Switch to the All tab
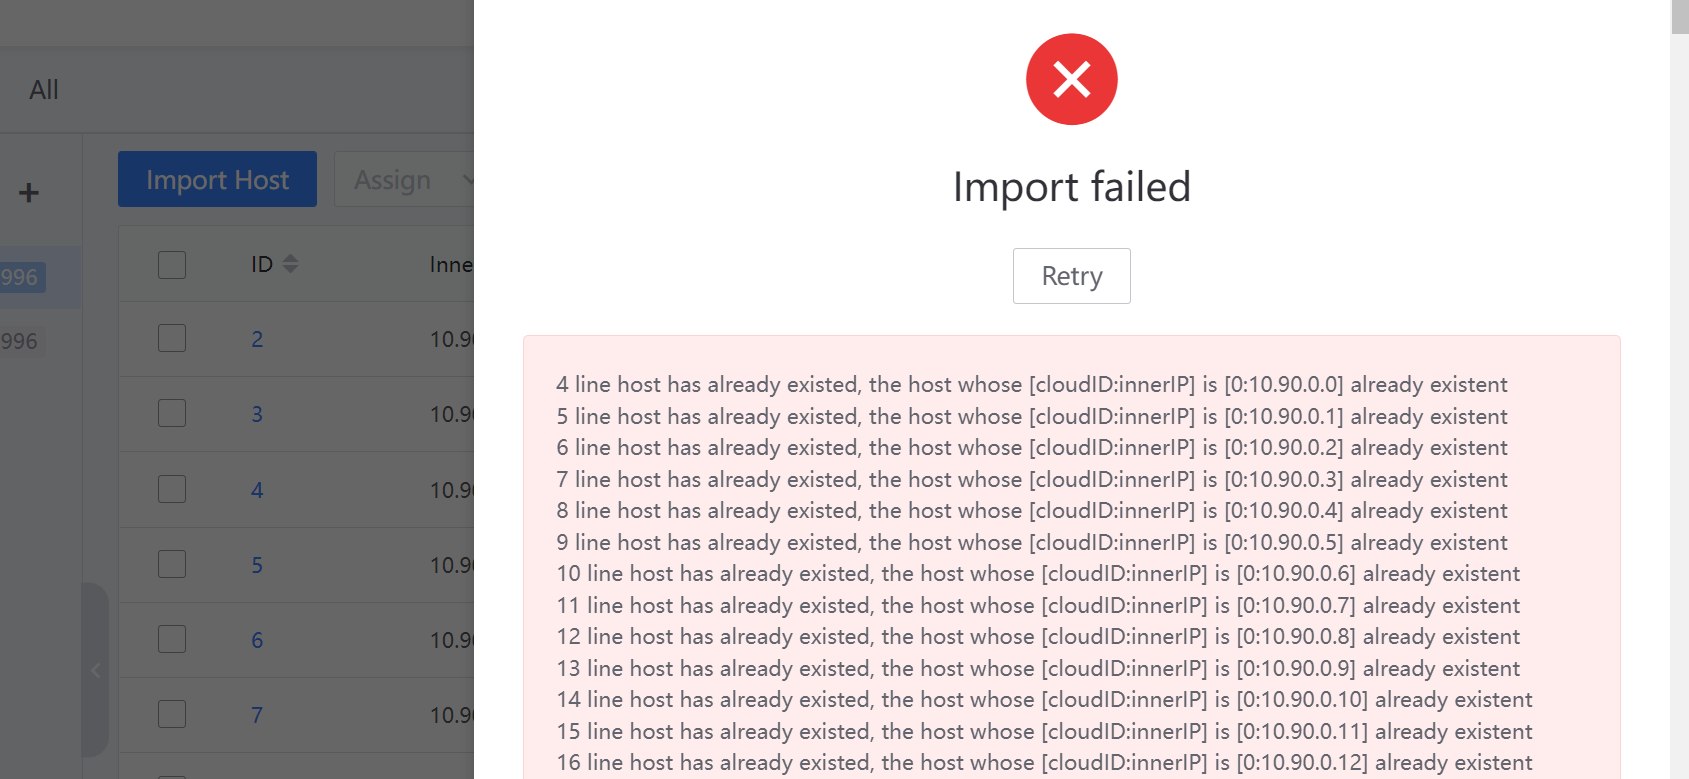 (x=44, y=89)
